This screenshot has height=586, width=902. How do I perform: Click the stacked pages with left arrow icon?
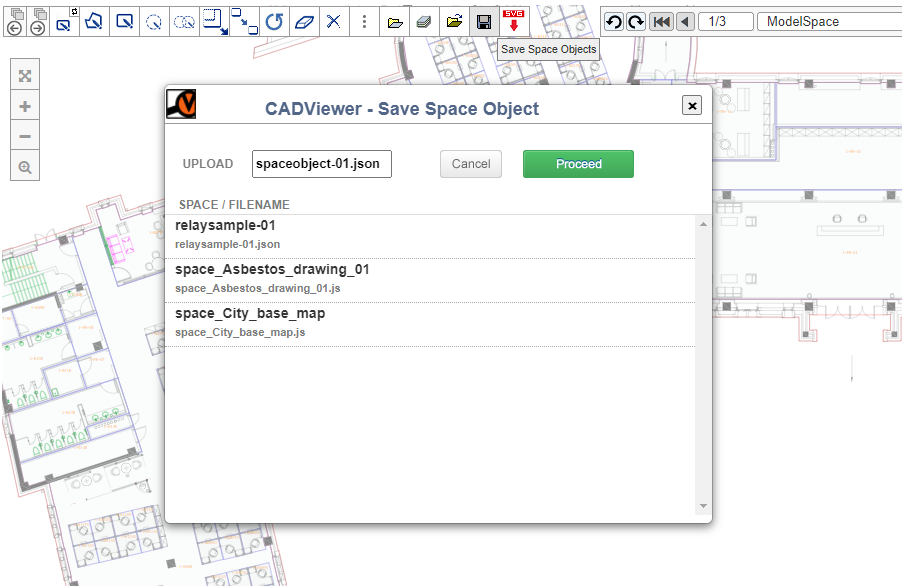pos(16,22)
